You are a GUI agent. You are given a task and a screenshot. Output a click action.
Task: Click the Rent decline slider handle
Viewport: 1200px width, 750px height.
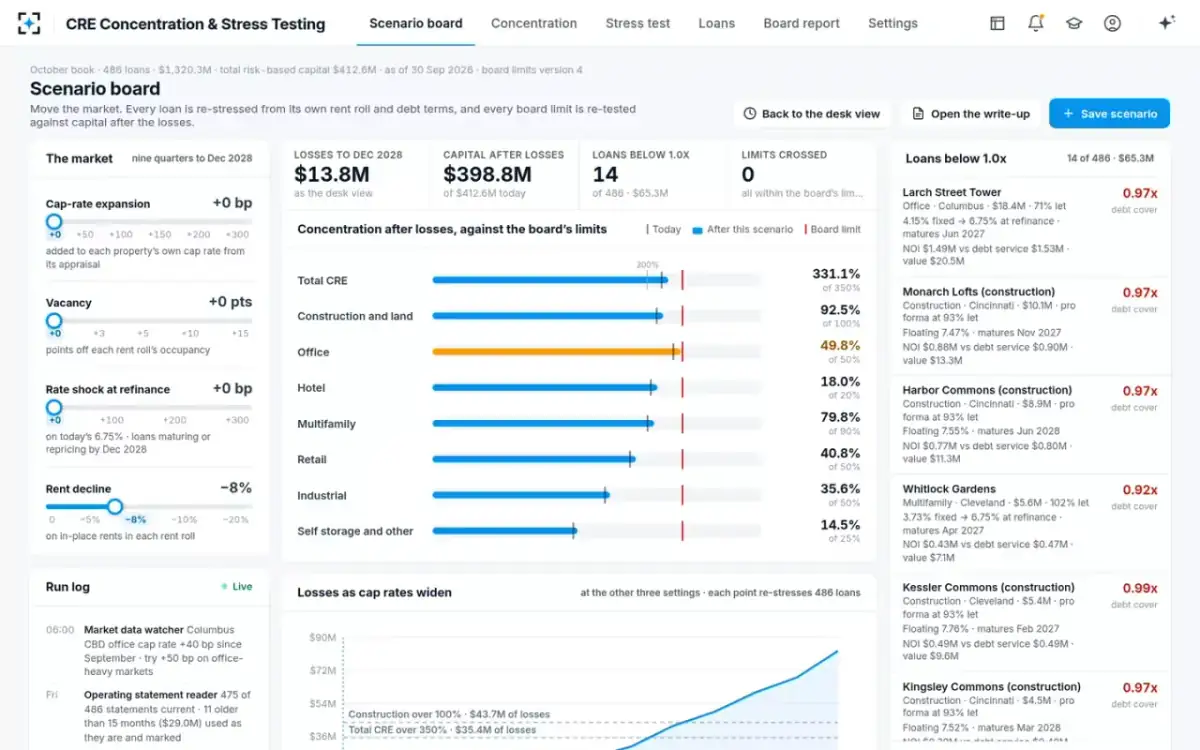(x=115, y=507)
